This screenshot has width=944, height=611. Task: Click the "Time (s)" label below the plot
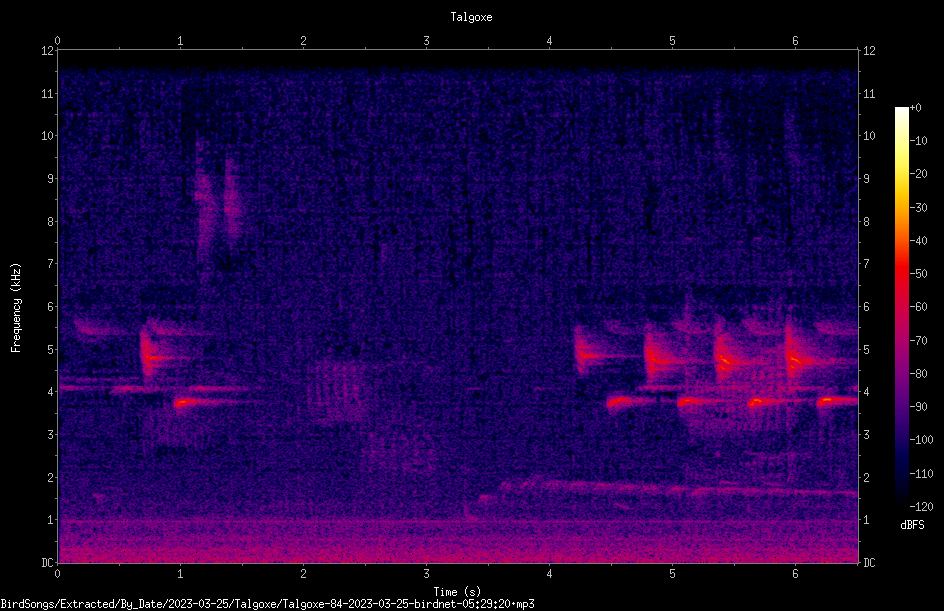point(457,592)
